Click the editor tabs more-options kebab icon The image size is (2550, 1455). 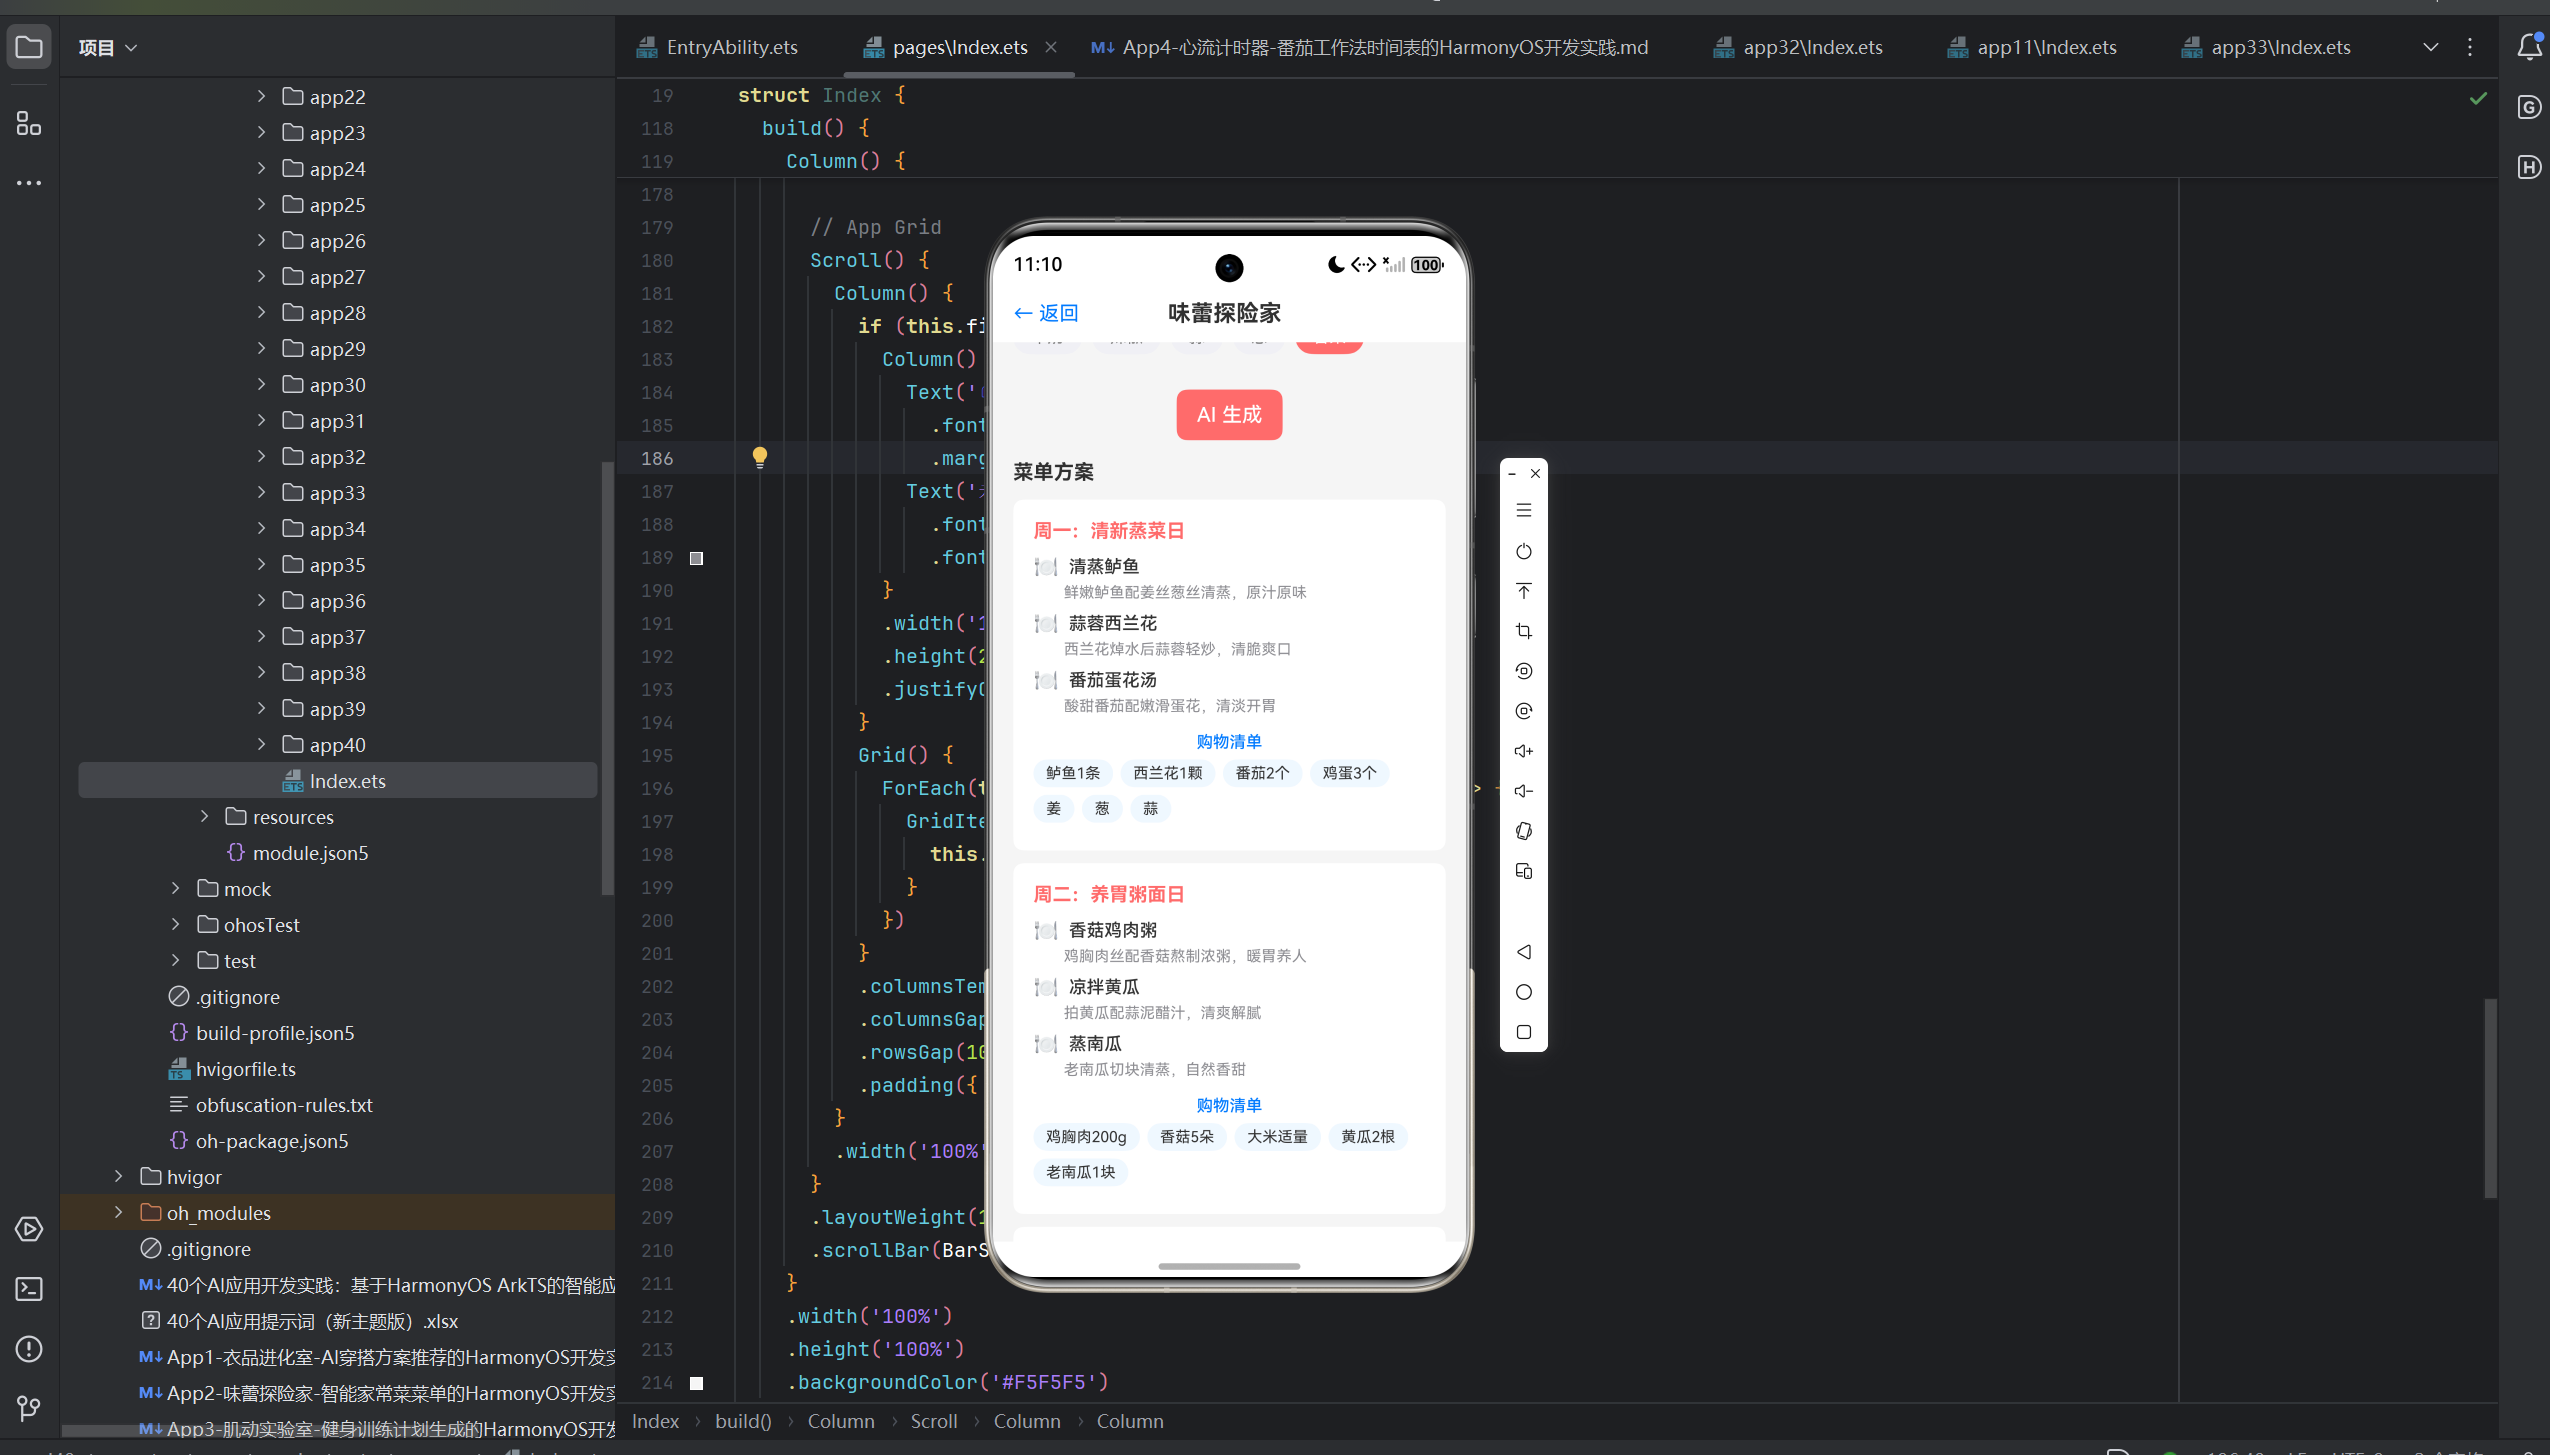pyautogui.click(x=2470, y=47)
